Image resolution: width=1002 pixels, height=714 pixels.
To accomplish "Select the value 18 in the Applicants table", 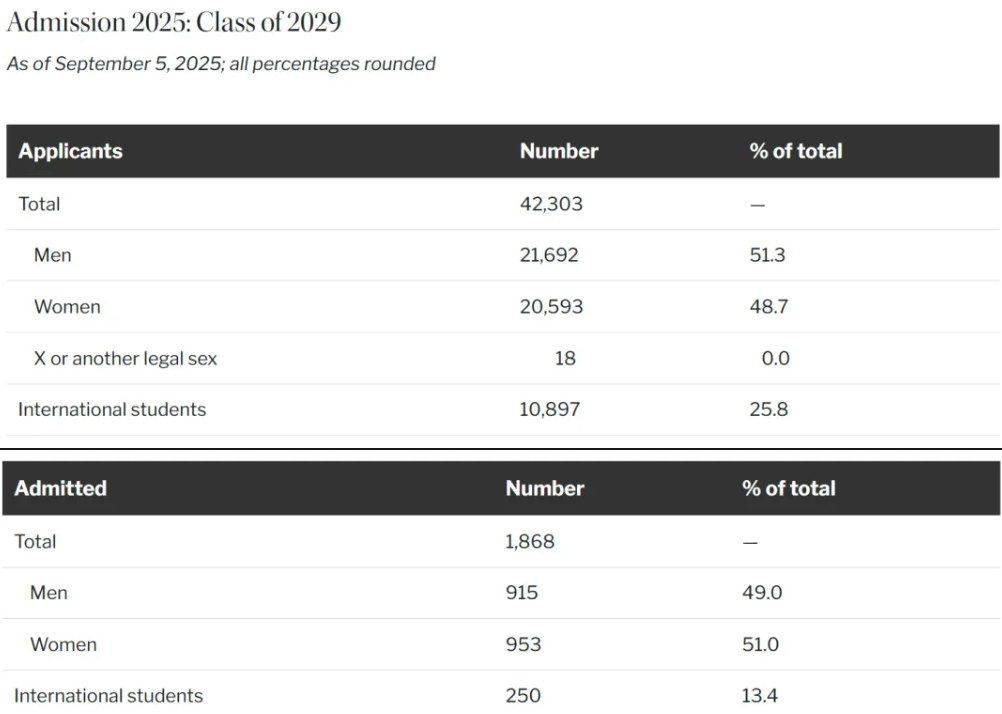I will (565, 358).
